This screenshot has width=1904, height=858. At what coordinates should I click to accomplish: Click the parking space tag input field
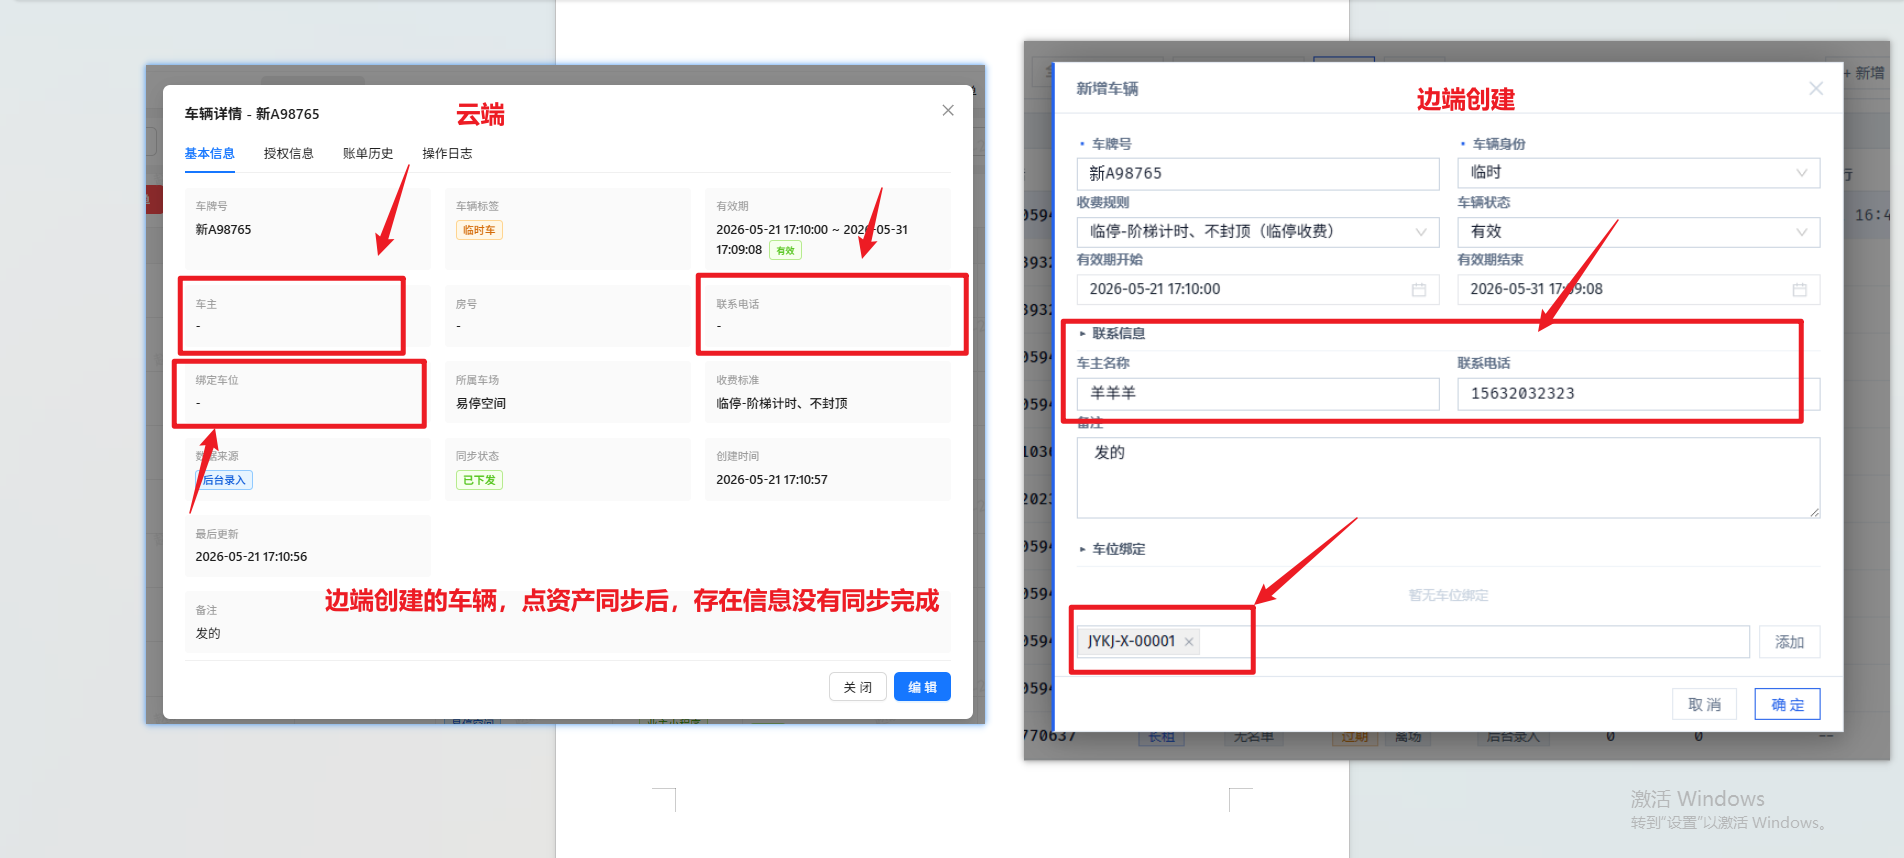[1413, 642]
